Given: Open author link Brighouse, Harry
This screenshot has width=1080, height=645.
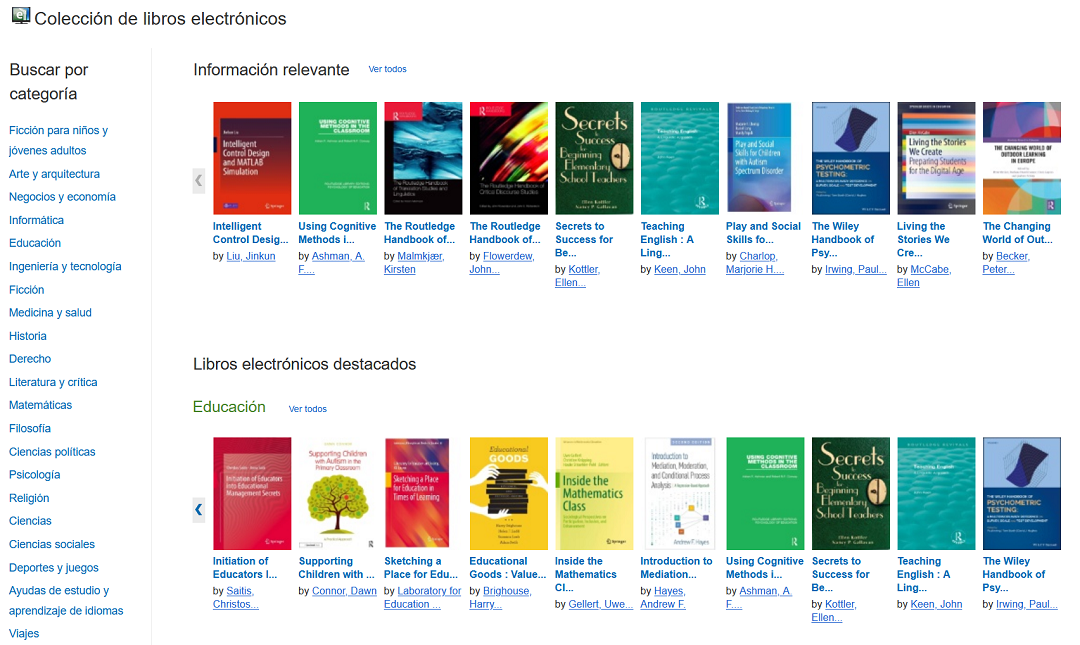Looking at the screenshot, I should point(500,597).
